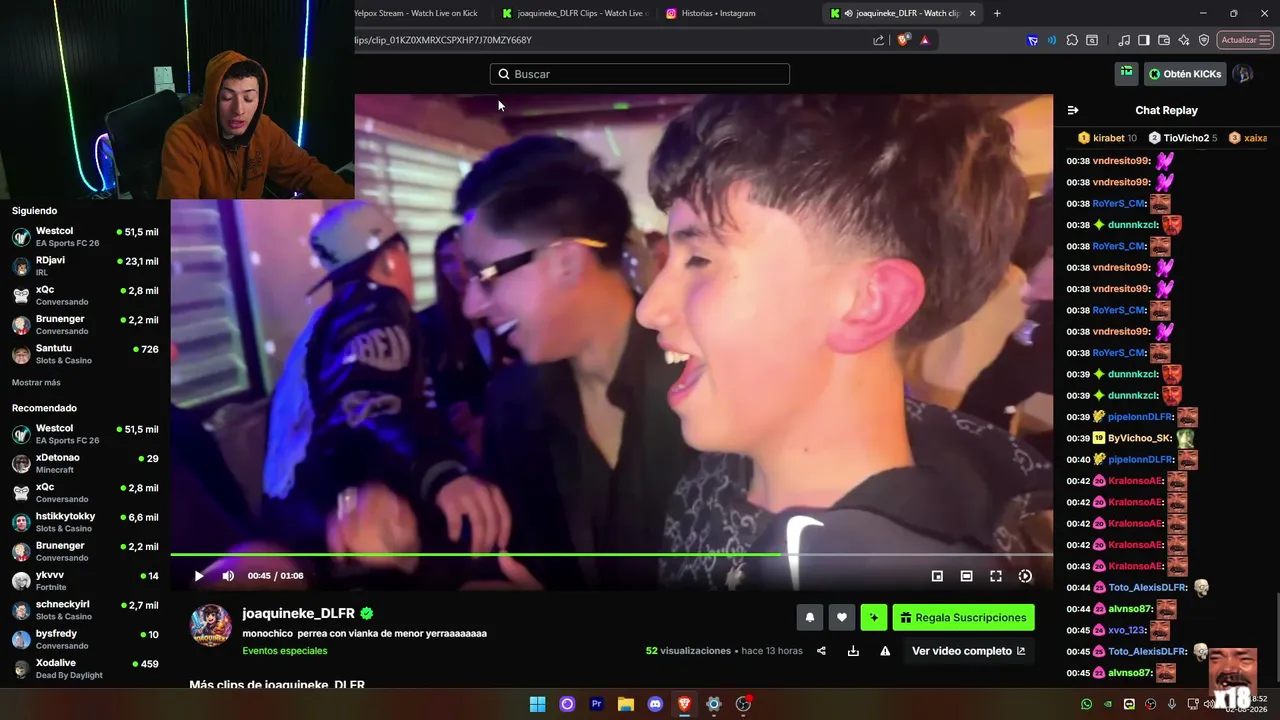
Task: Open Brave Leo AI sparkle icon
Action: point(1184,40)
